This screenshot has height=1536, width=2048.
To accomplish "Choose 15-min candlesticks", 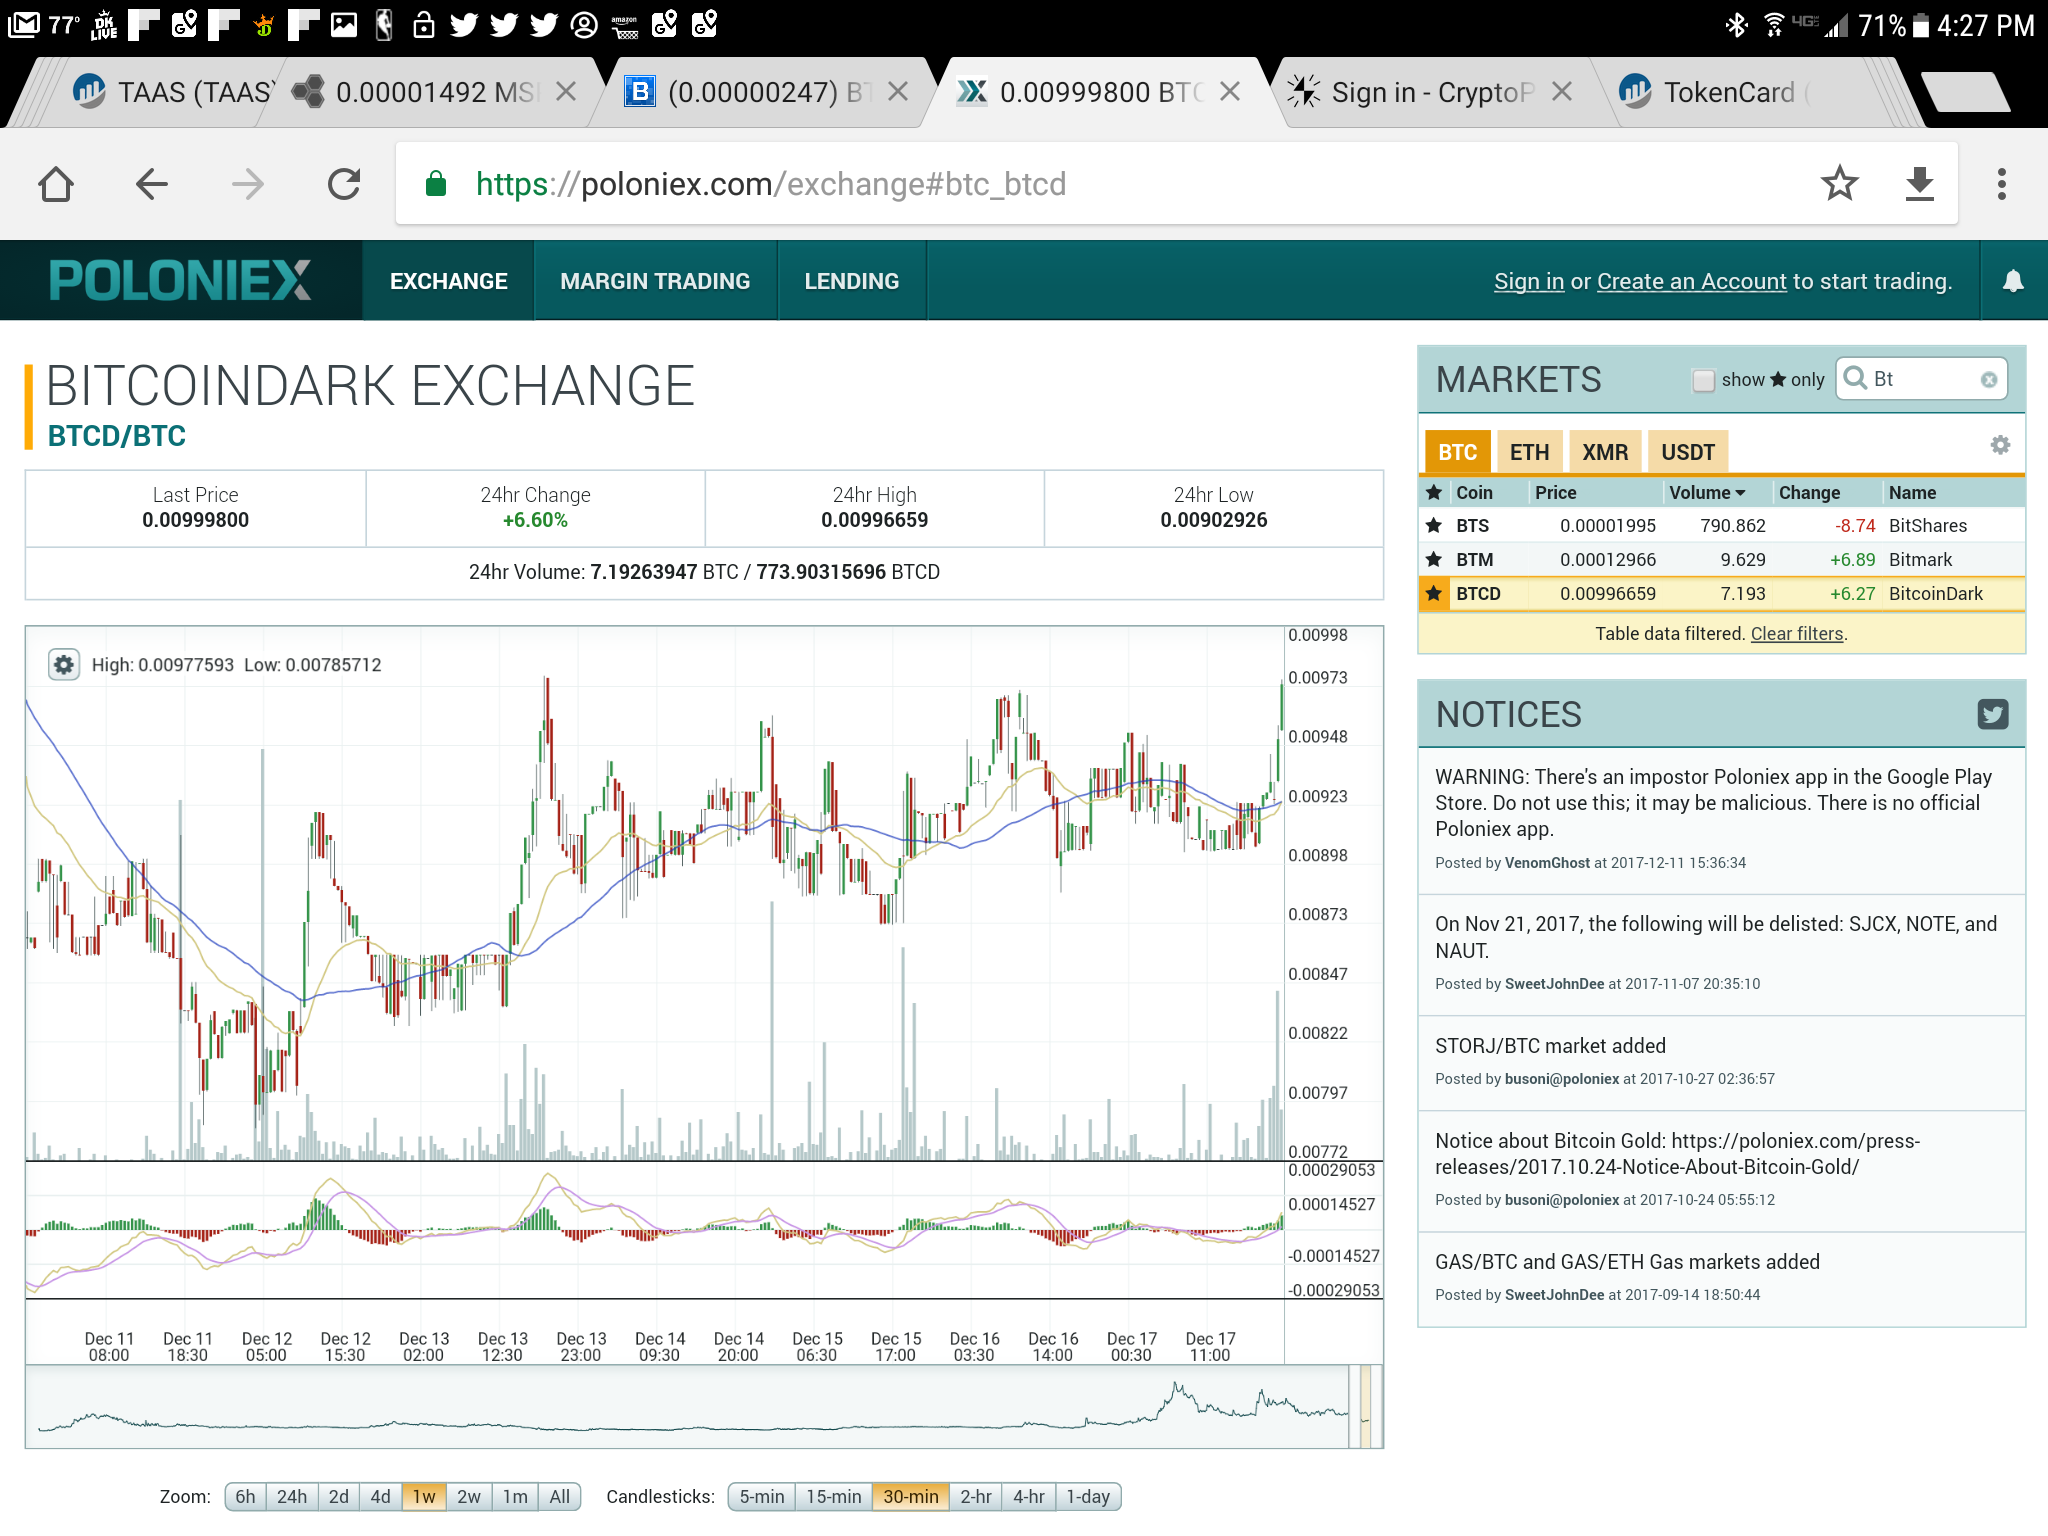I will (834, 1497).
